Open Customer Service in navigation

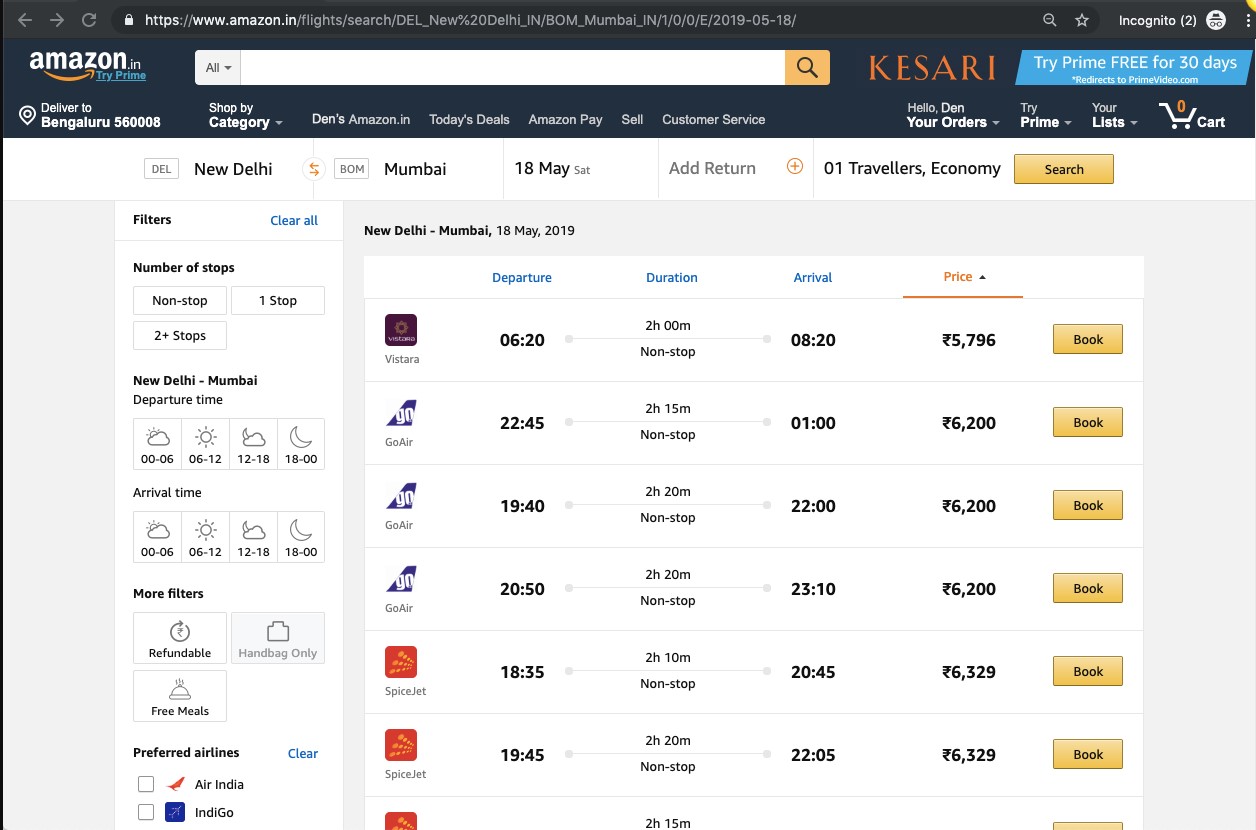tap(713, 119)
